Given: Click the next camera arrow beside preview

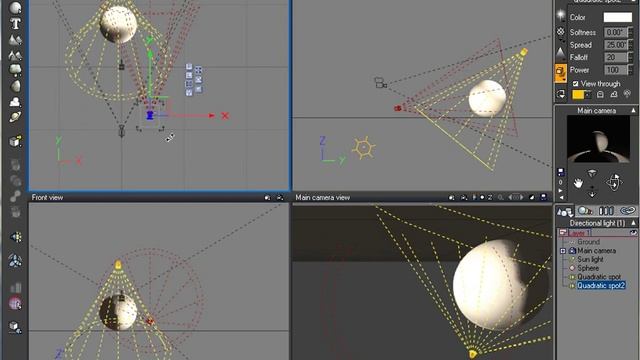Looking at the screenshot, I should point(560,190).
